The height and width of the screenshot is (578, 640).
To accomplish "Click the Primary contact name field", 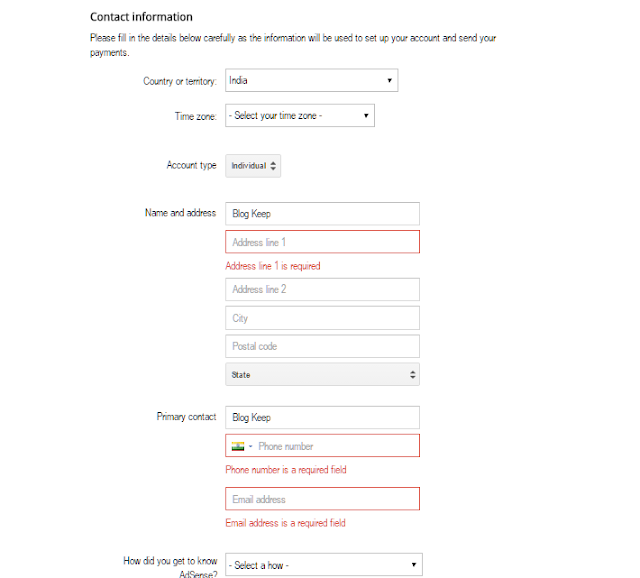I will tap(322, 417).
